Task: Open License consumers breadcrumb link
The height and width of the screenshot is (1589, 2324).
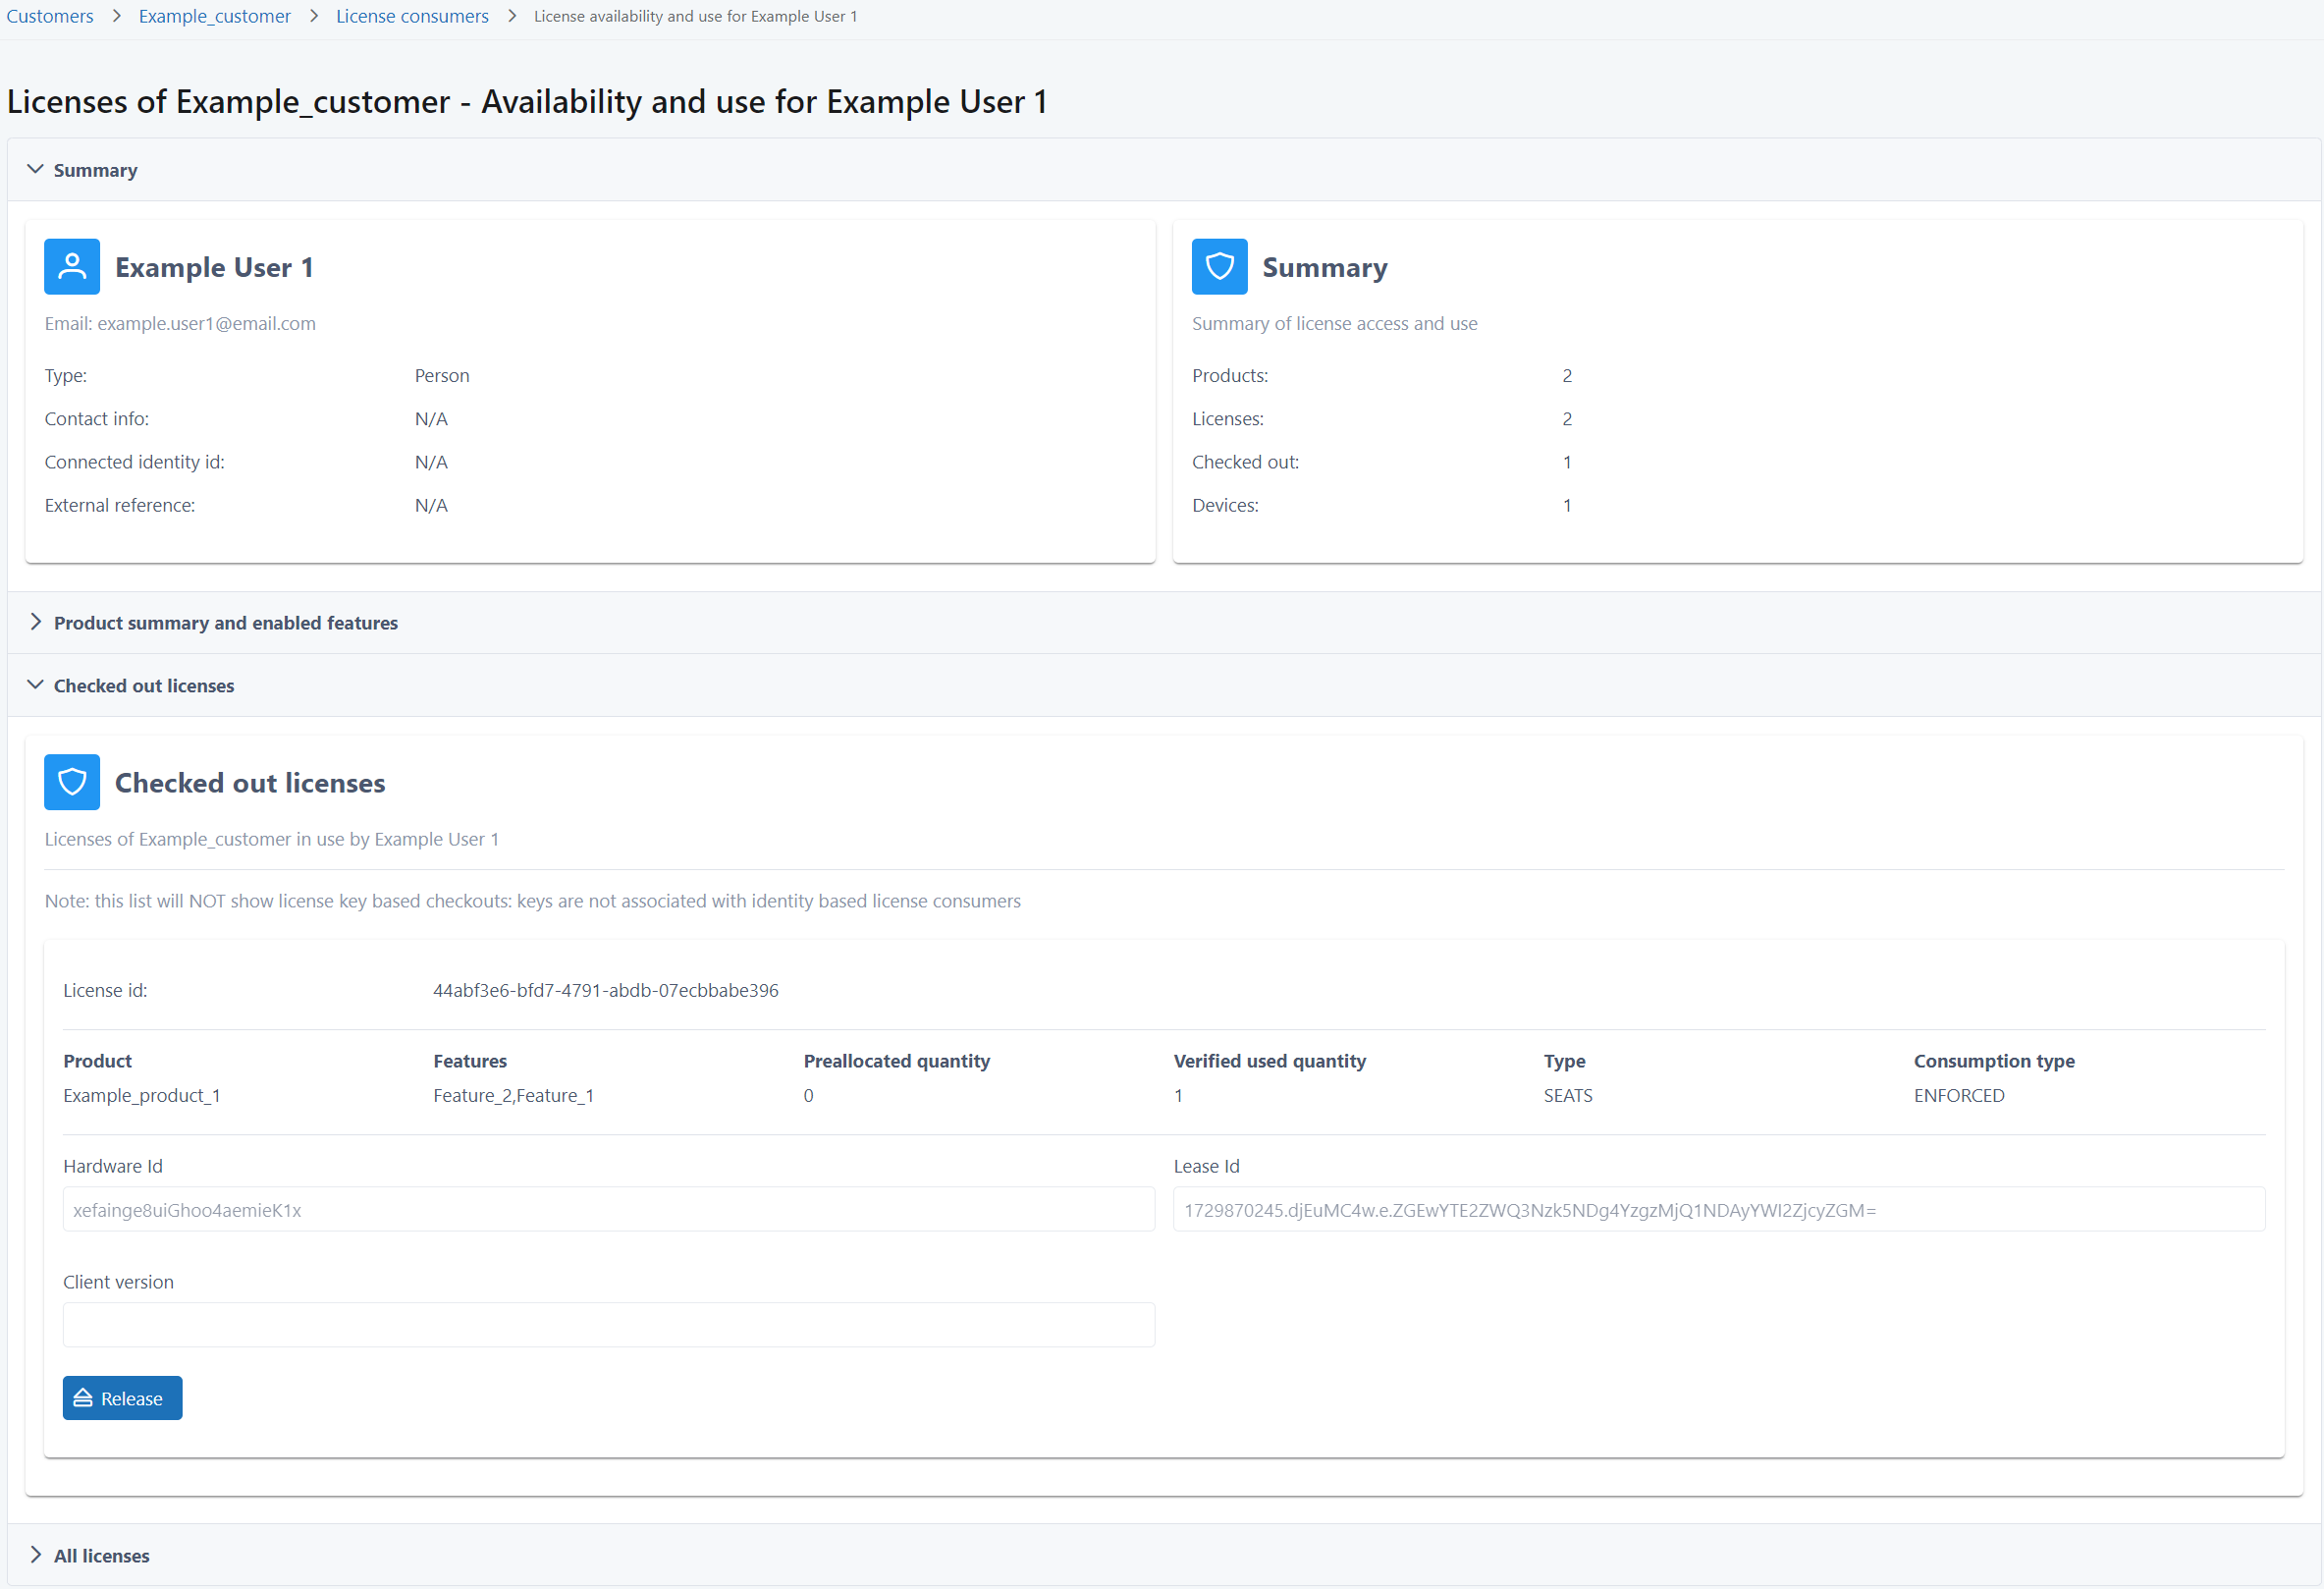Action: 412,16
